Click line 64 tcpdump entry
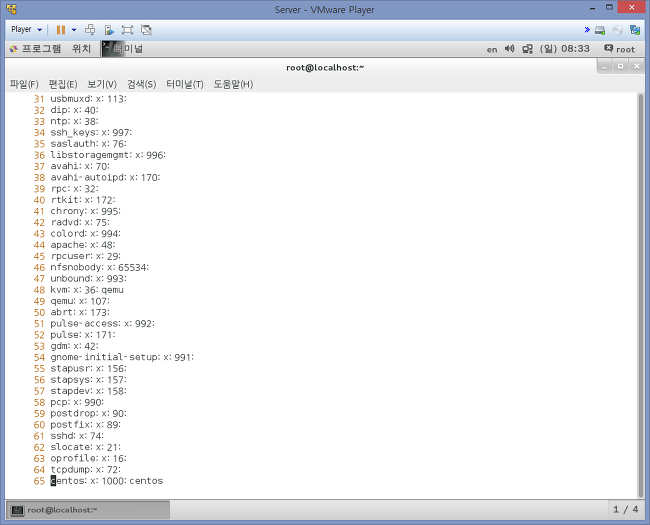The height and width of the screenshot is (525, 650). [x=85, y=469]
